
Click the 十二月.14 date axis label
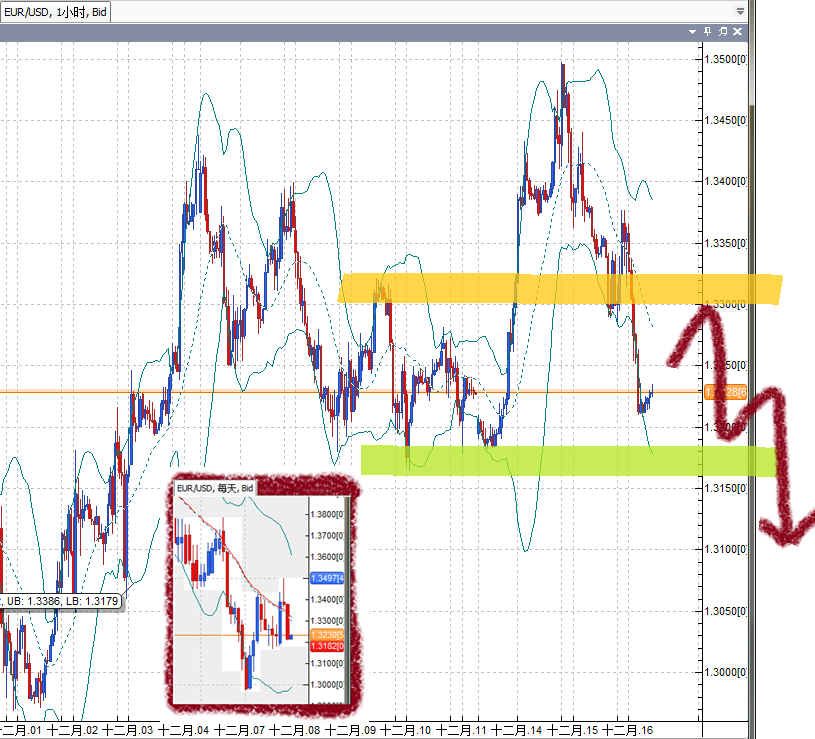click(517, 730)
